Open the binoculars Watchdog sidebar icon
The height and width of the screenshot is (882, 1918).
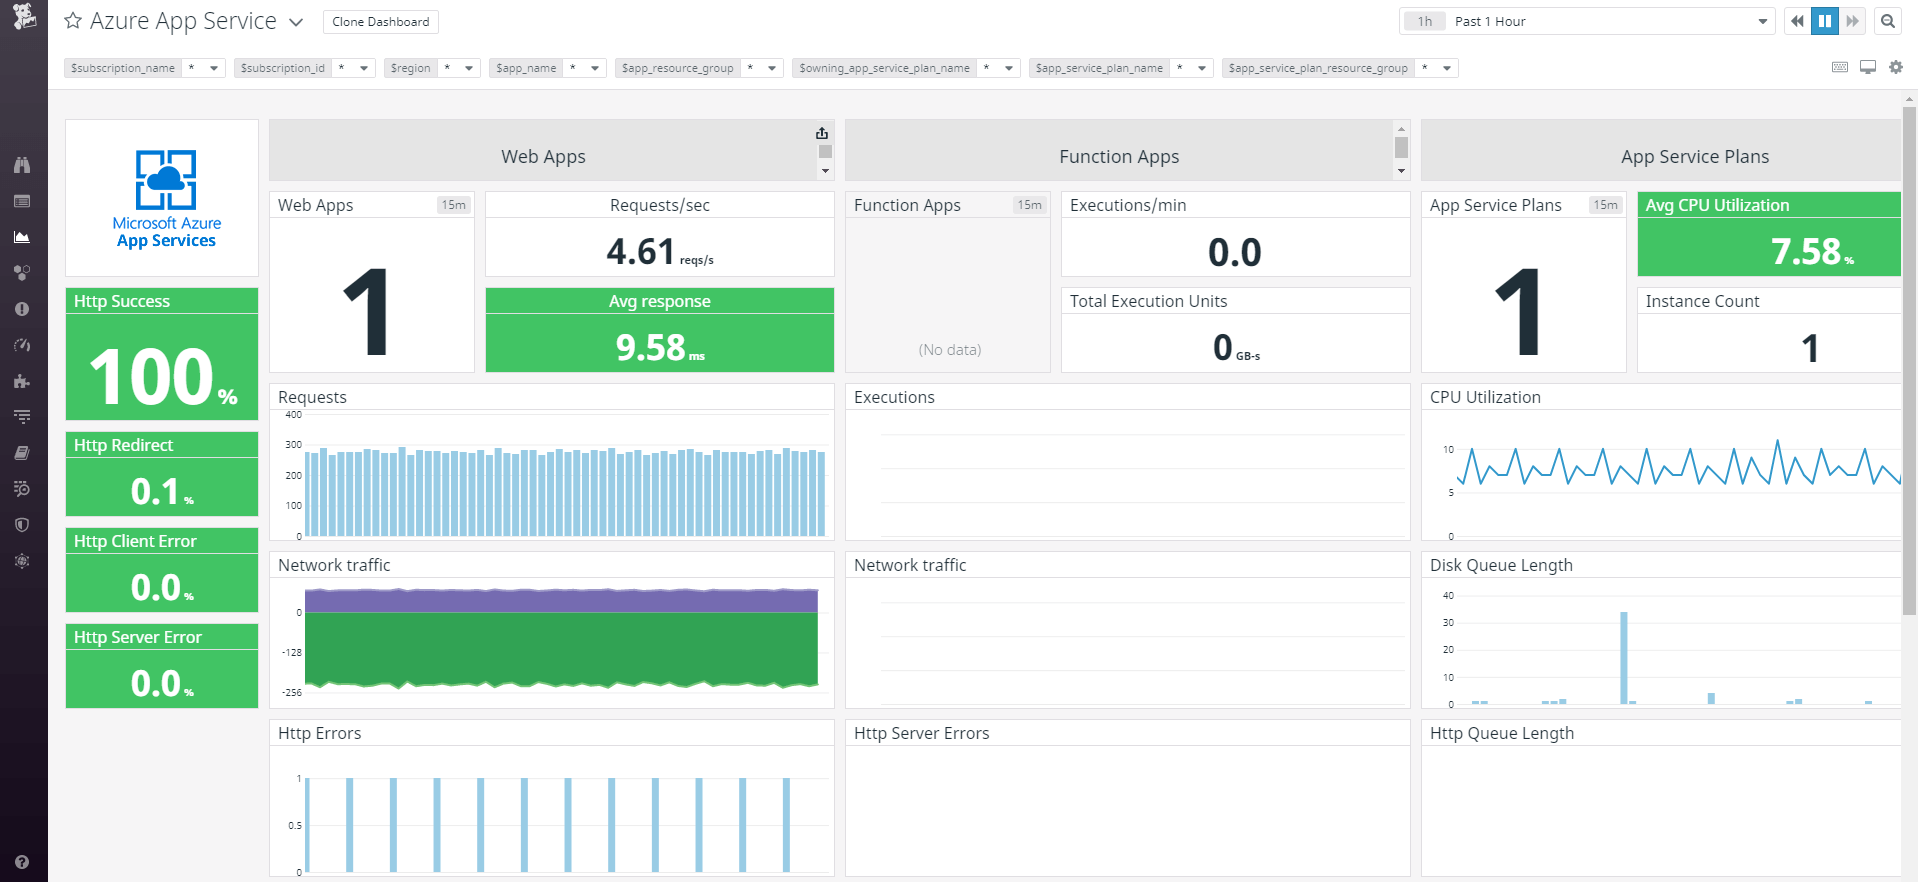[22, 165]
